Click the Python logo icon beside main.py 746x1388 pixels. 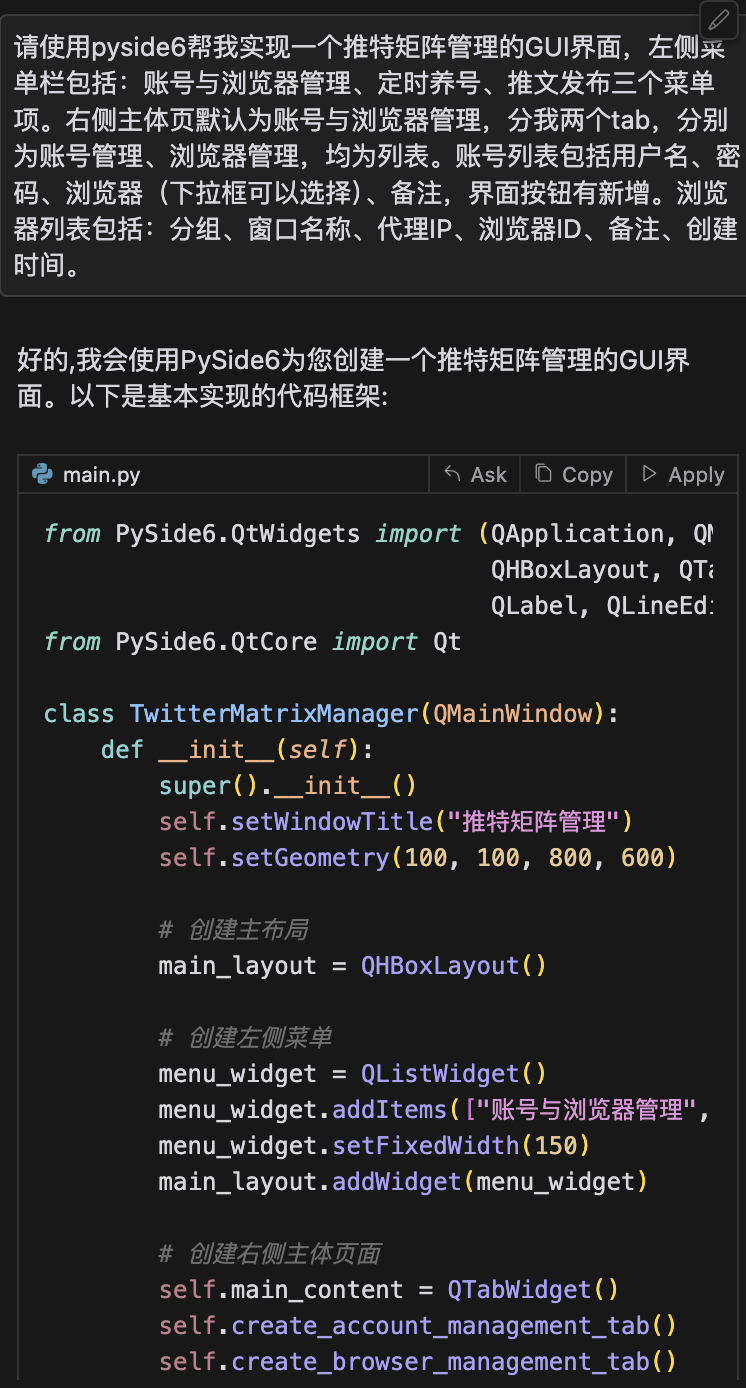pos(42,474)
